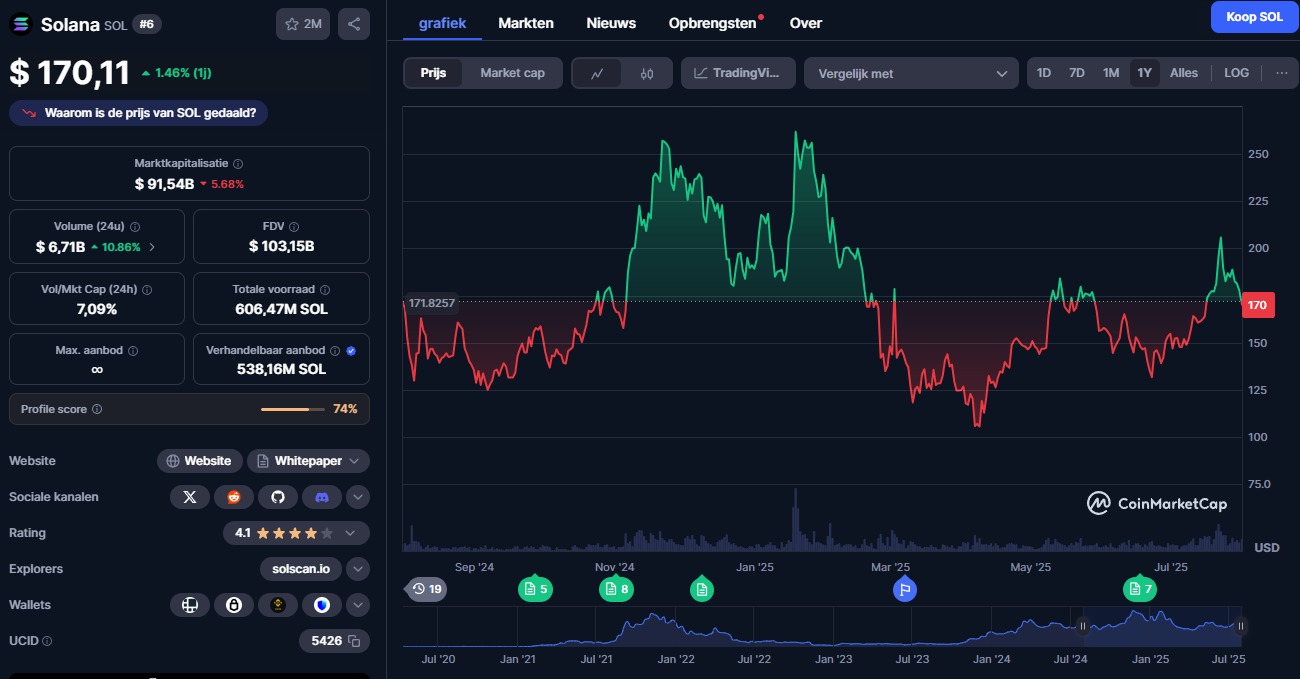Switch to candlestick chart type
This screenshot has width=1300, height=679.
coord(647,73)
